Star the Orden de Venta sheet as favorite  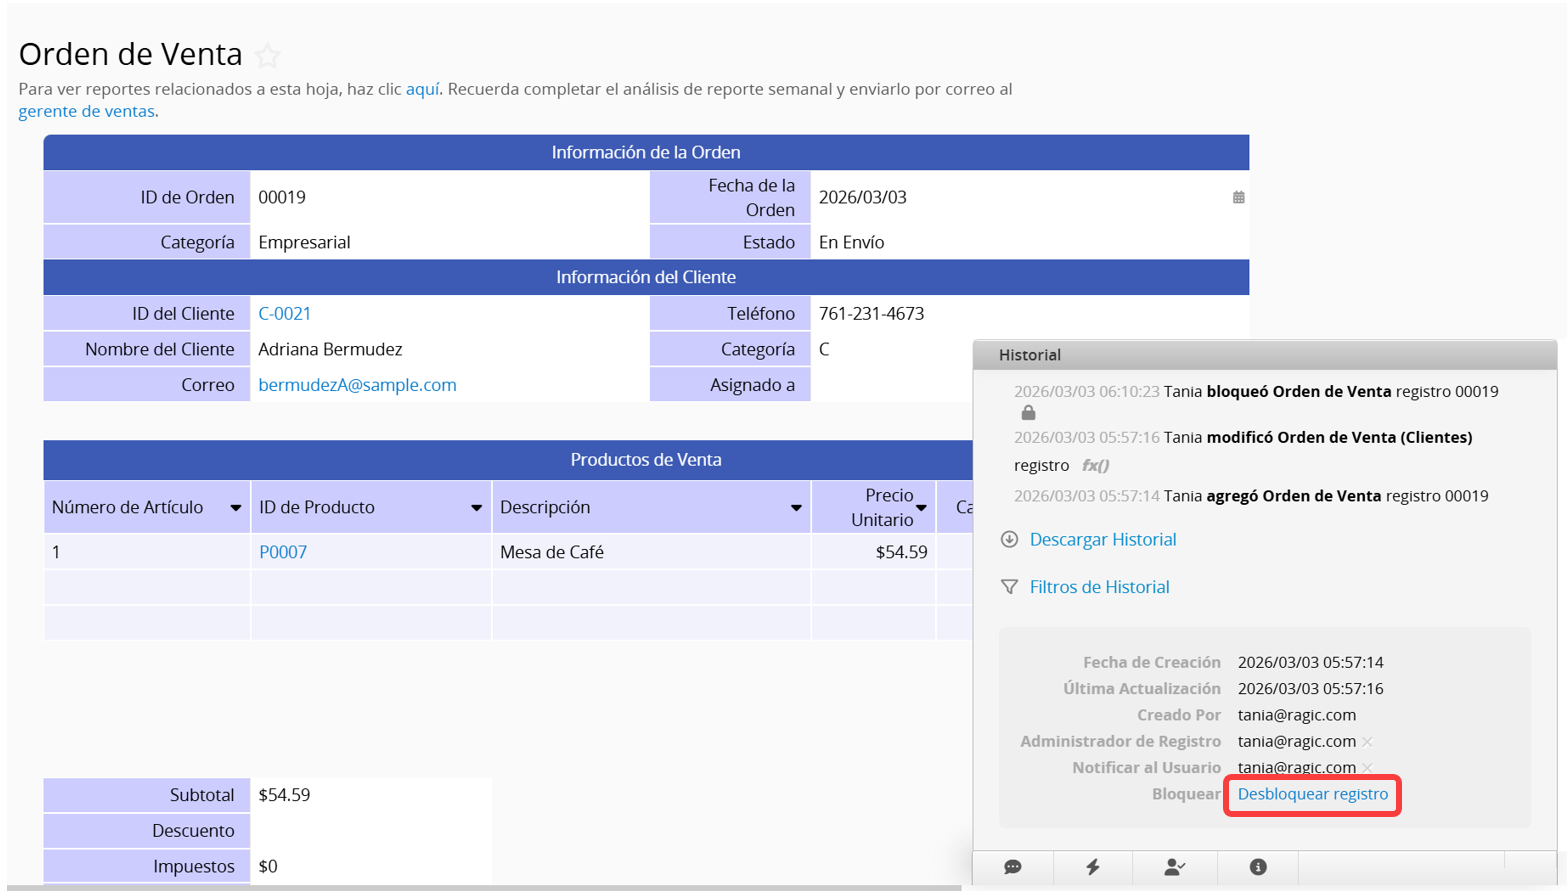(x=267, y=56)
